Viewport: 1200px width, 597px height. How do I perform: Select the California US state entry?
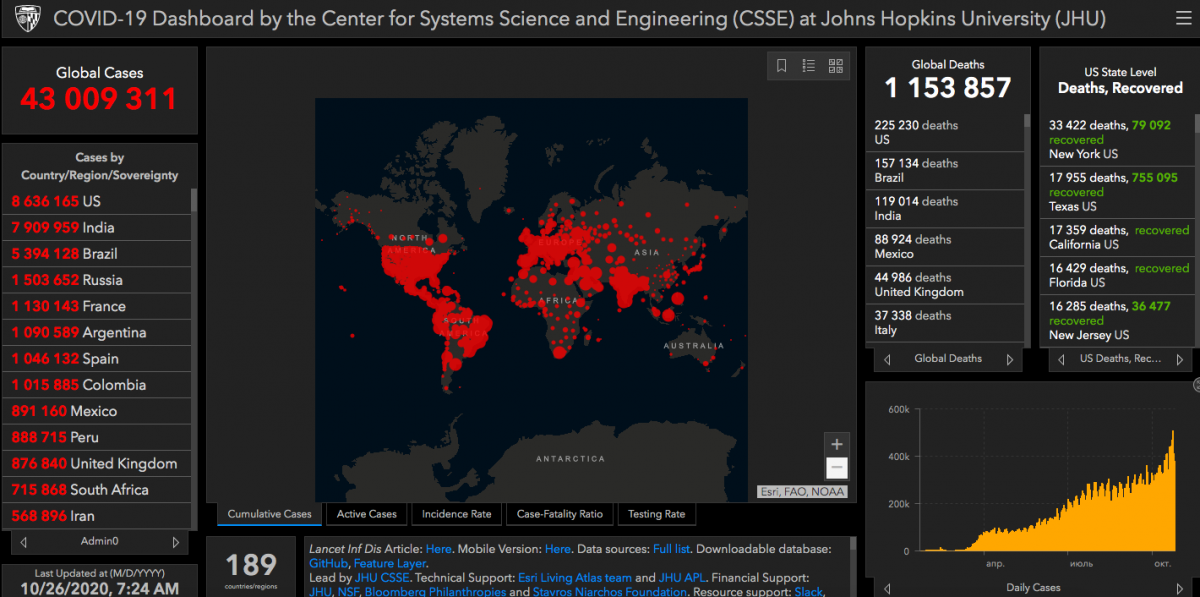coord(1118,237)
